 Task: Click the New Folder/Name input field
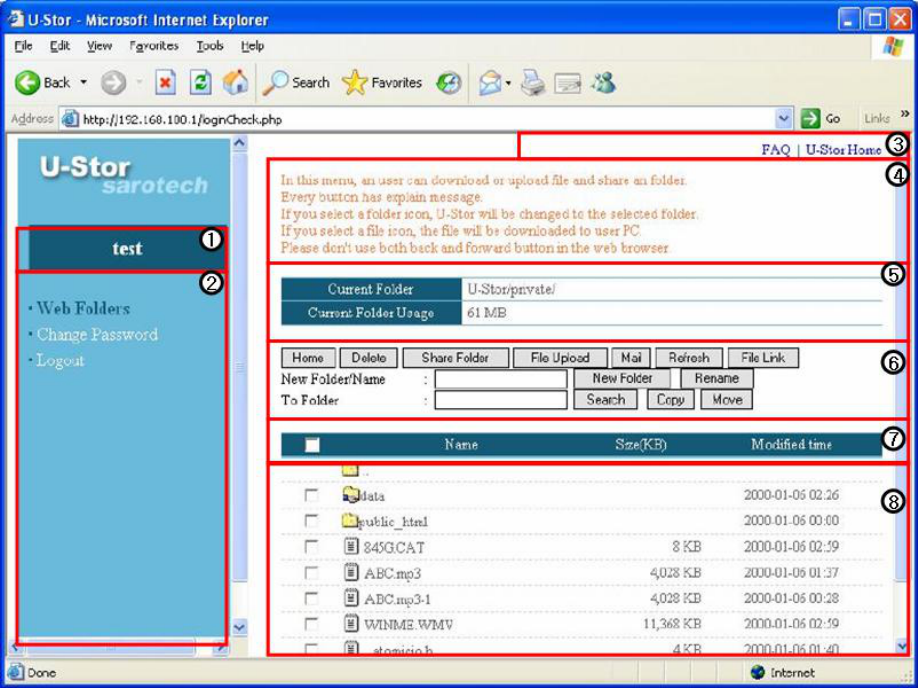coord(501,379)
